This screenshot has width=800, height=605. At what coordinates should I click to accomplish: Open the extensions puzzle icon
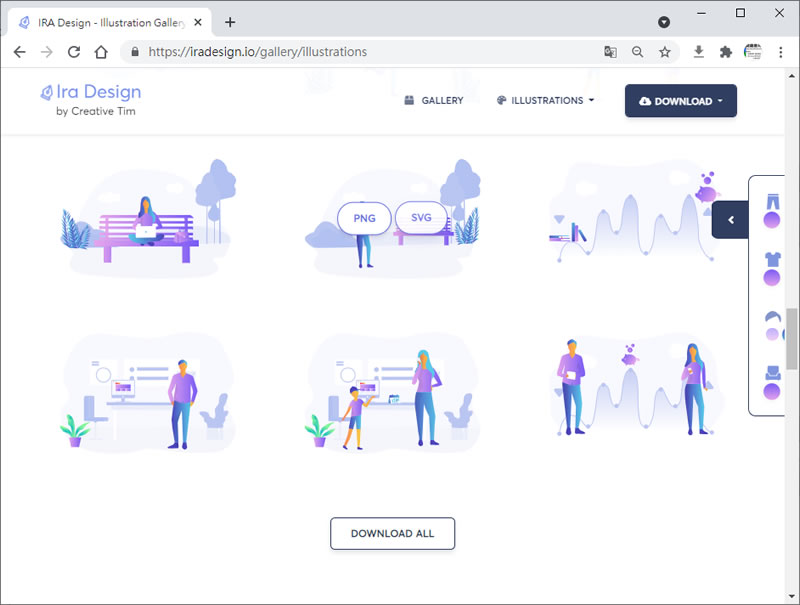(726, 52)
